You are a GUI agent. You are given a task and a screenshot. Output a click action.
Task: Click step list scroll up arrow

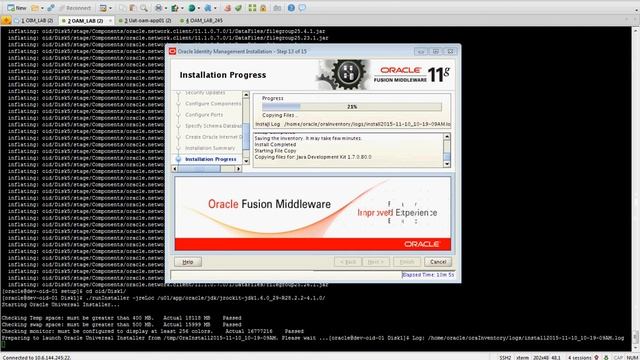point(246,95)
